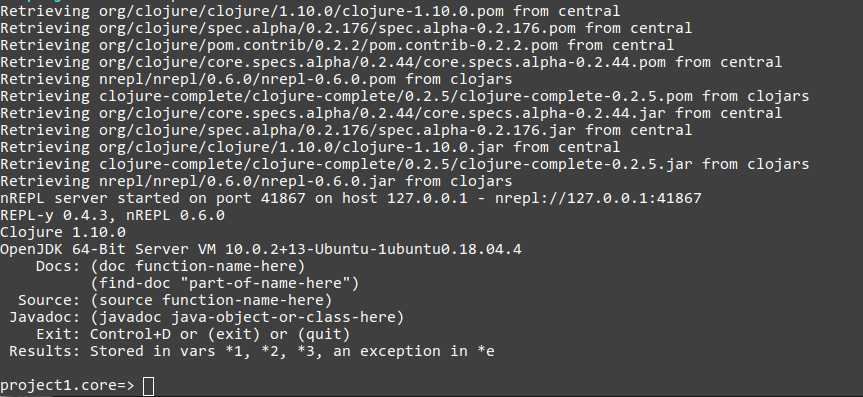Click the project1.core=> prompt text
This screenshot has height=397, width=863.
67,386
